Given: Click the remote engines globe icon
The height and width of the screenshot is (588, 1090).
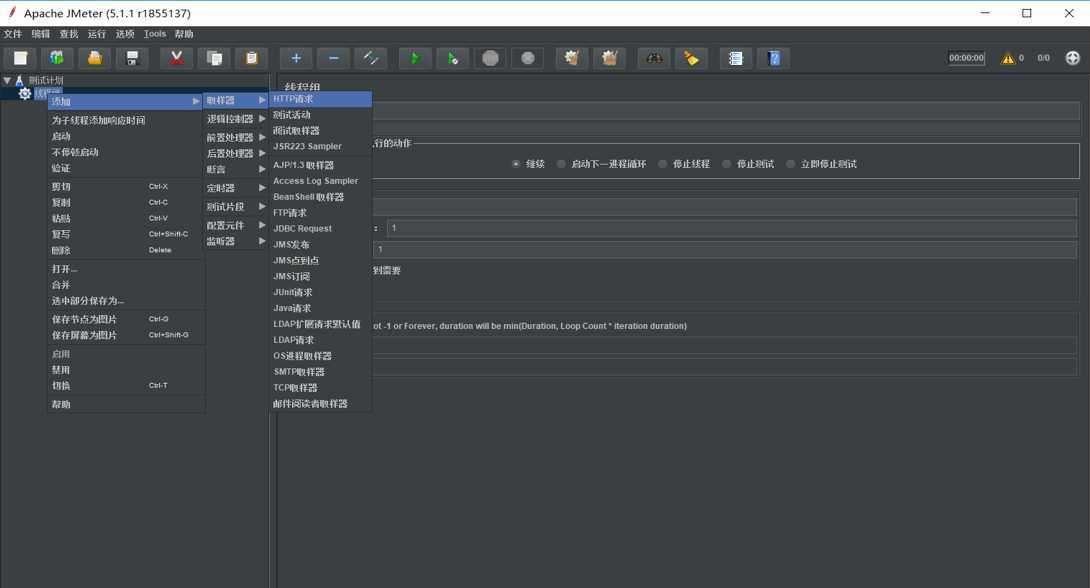Looking at the screenshot, I should [1073, 58].
